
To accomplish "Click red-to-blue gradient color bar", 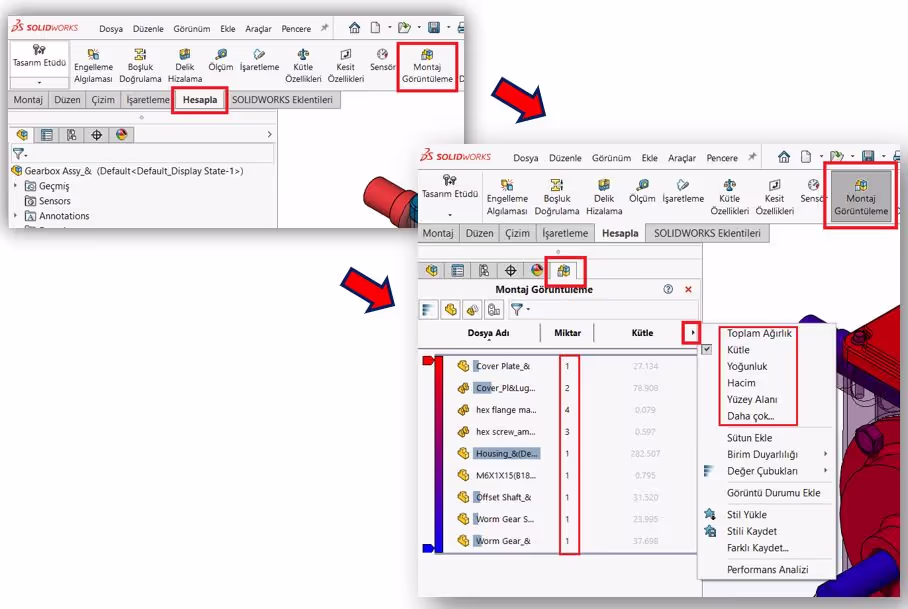I will click(x=438, y=454).
